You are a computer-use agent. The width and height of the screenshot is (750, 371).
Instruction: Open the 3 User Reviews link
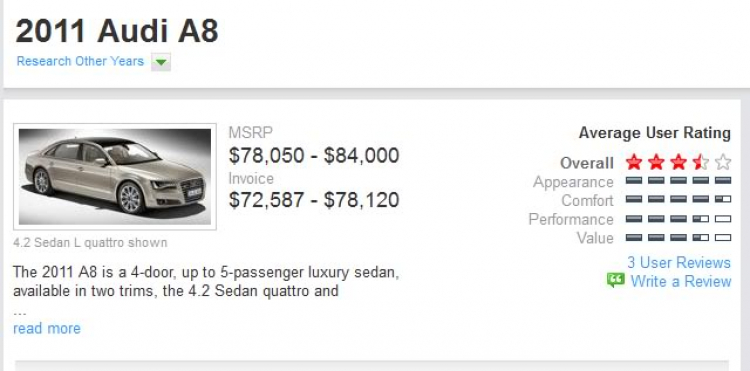pyautogui.click(x=679, y=262)
